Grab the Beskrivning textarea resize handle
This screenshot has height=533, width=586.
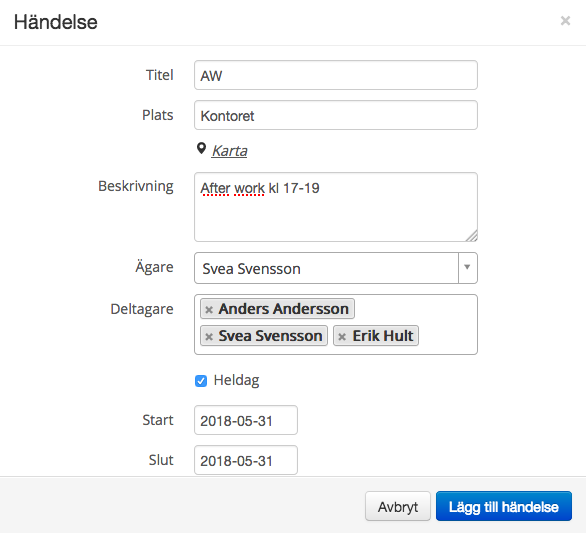(x=472, y=236)
